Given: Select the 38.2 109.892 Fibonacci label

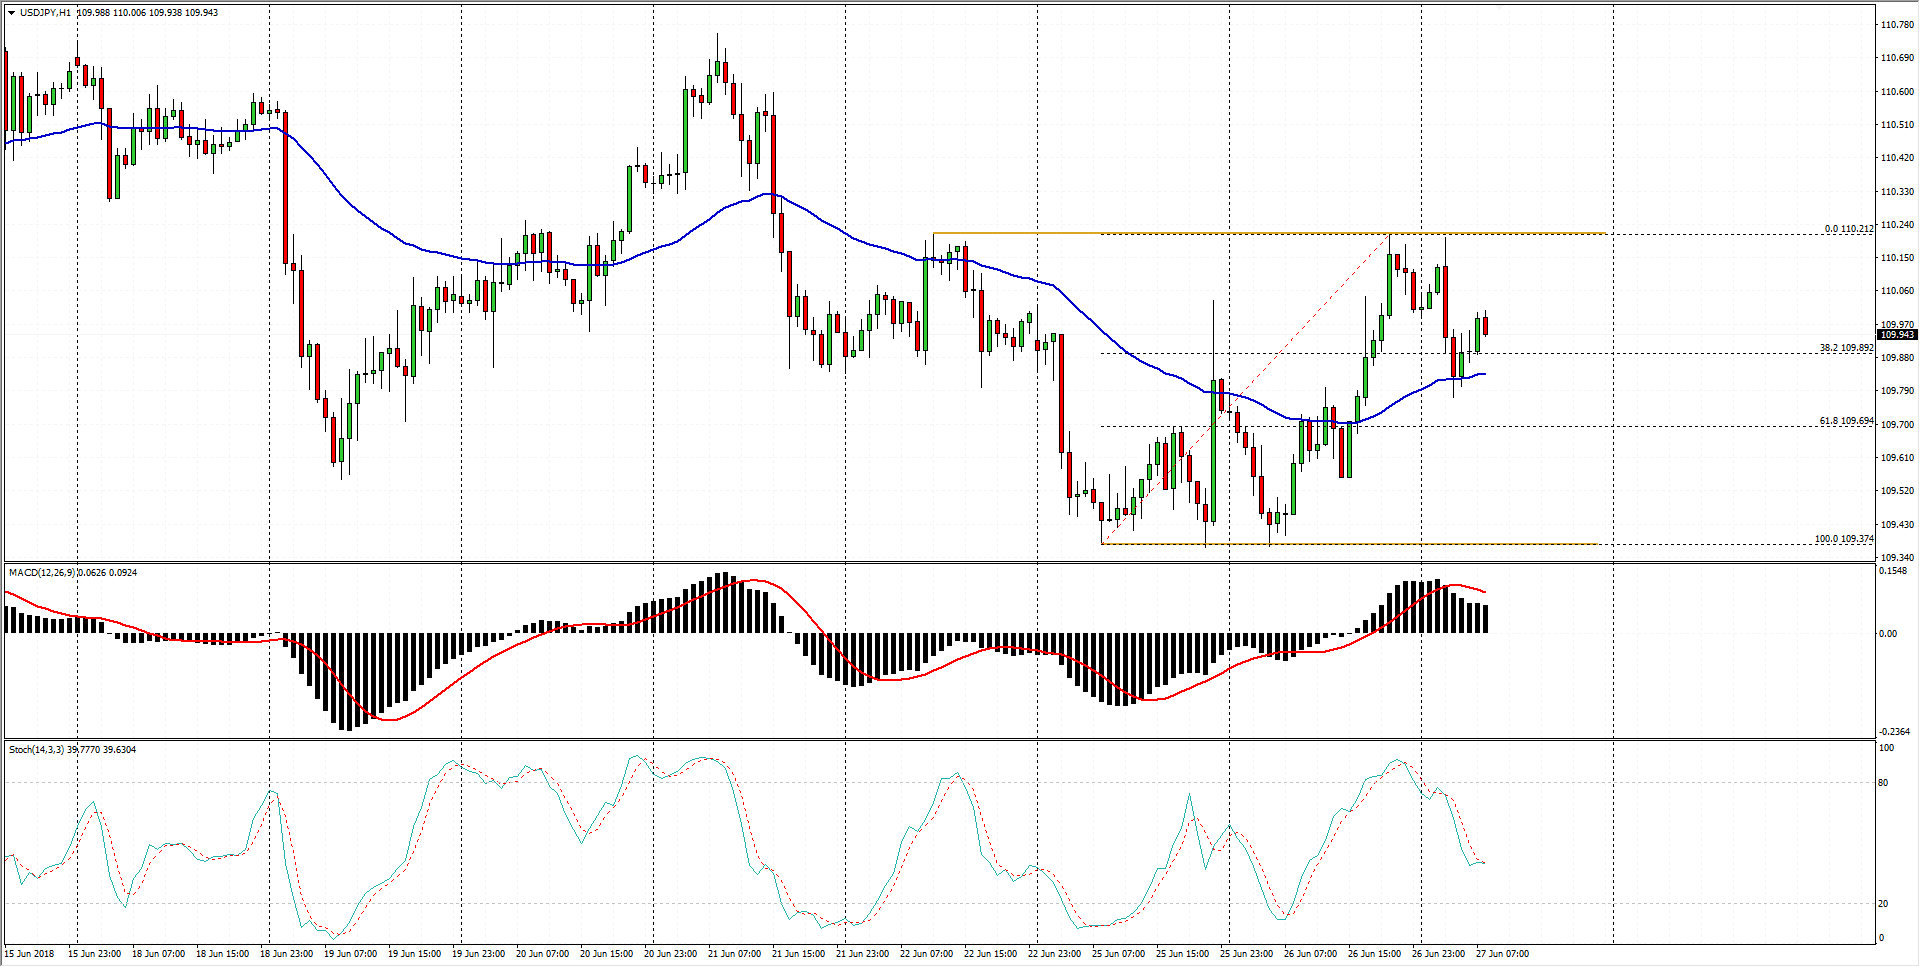Looking at the screenshot, I should tap(1845, 348).
